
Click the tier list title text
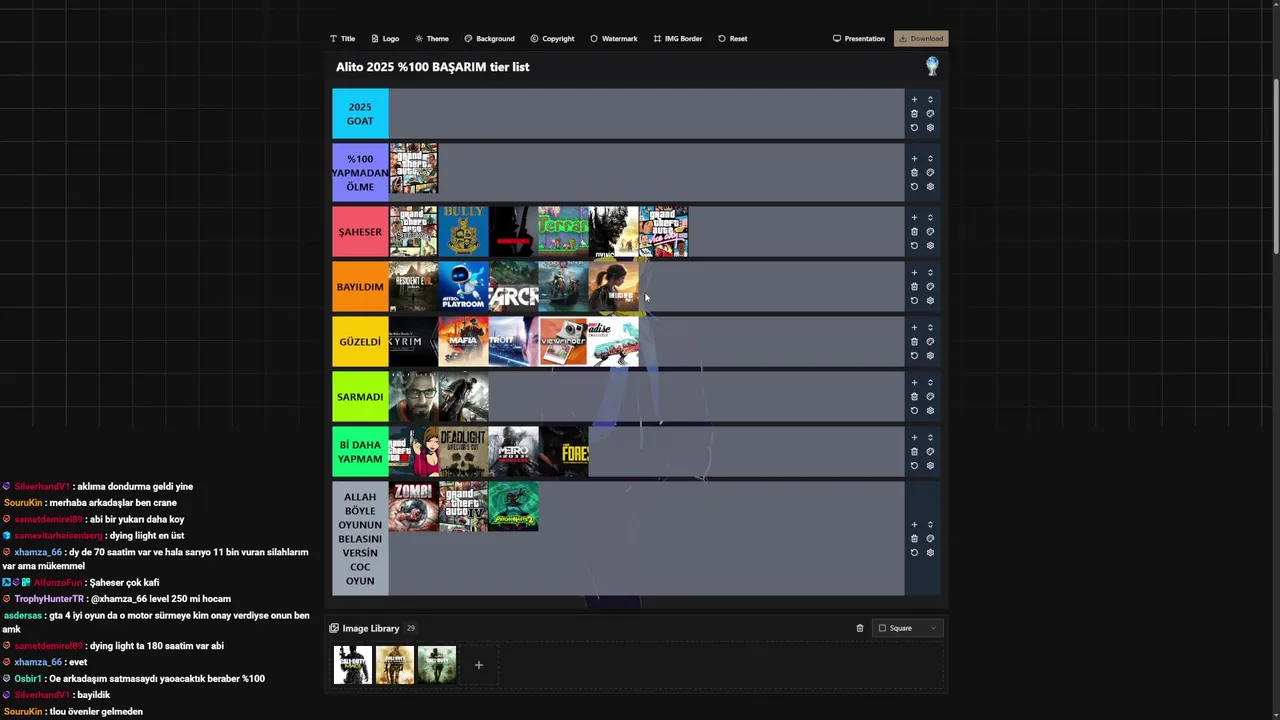coord(433,67)
